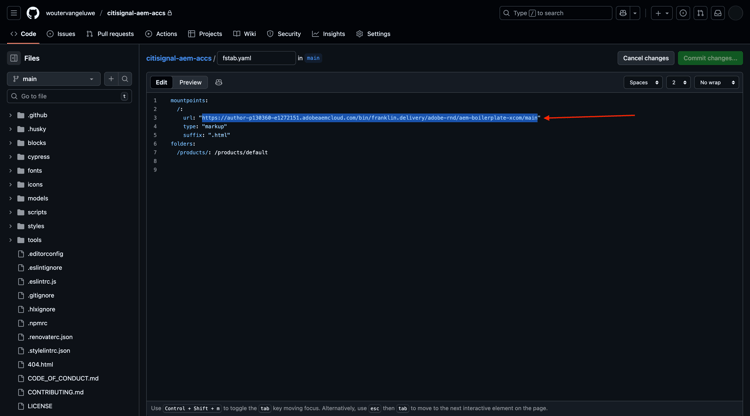
Task: Add a new file with plus icon
Action: [x=111, y=79]
